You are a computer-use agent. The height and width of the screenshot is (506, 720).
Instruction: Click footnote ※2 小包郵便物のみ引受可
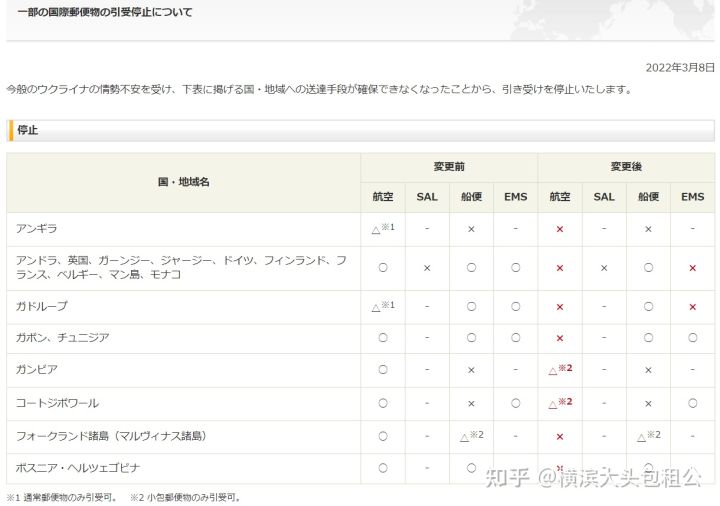pyautogui.click(x=185, y=497)
